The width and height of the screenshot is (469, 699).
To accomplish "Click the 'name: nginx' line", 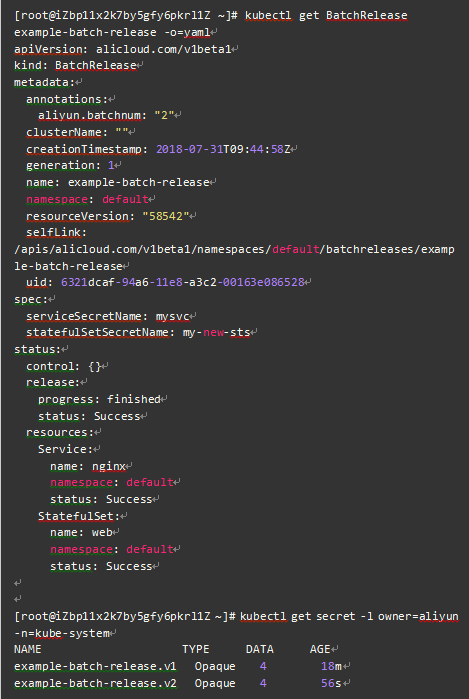I will pyautogui.click(x=88, y=466).
